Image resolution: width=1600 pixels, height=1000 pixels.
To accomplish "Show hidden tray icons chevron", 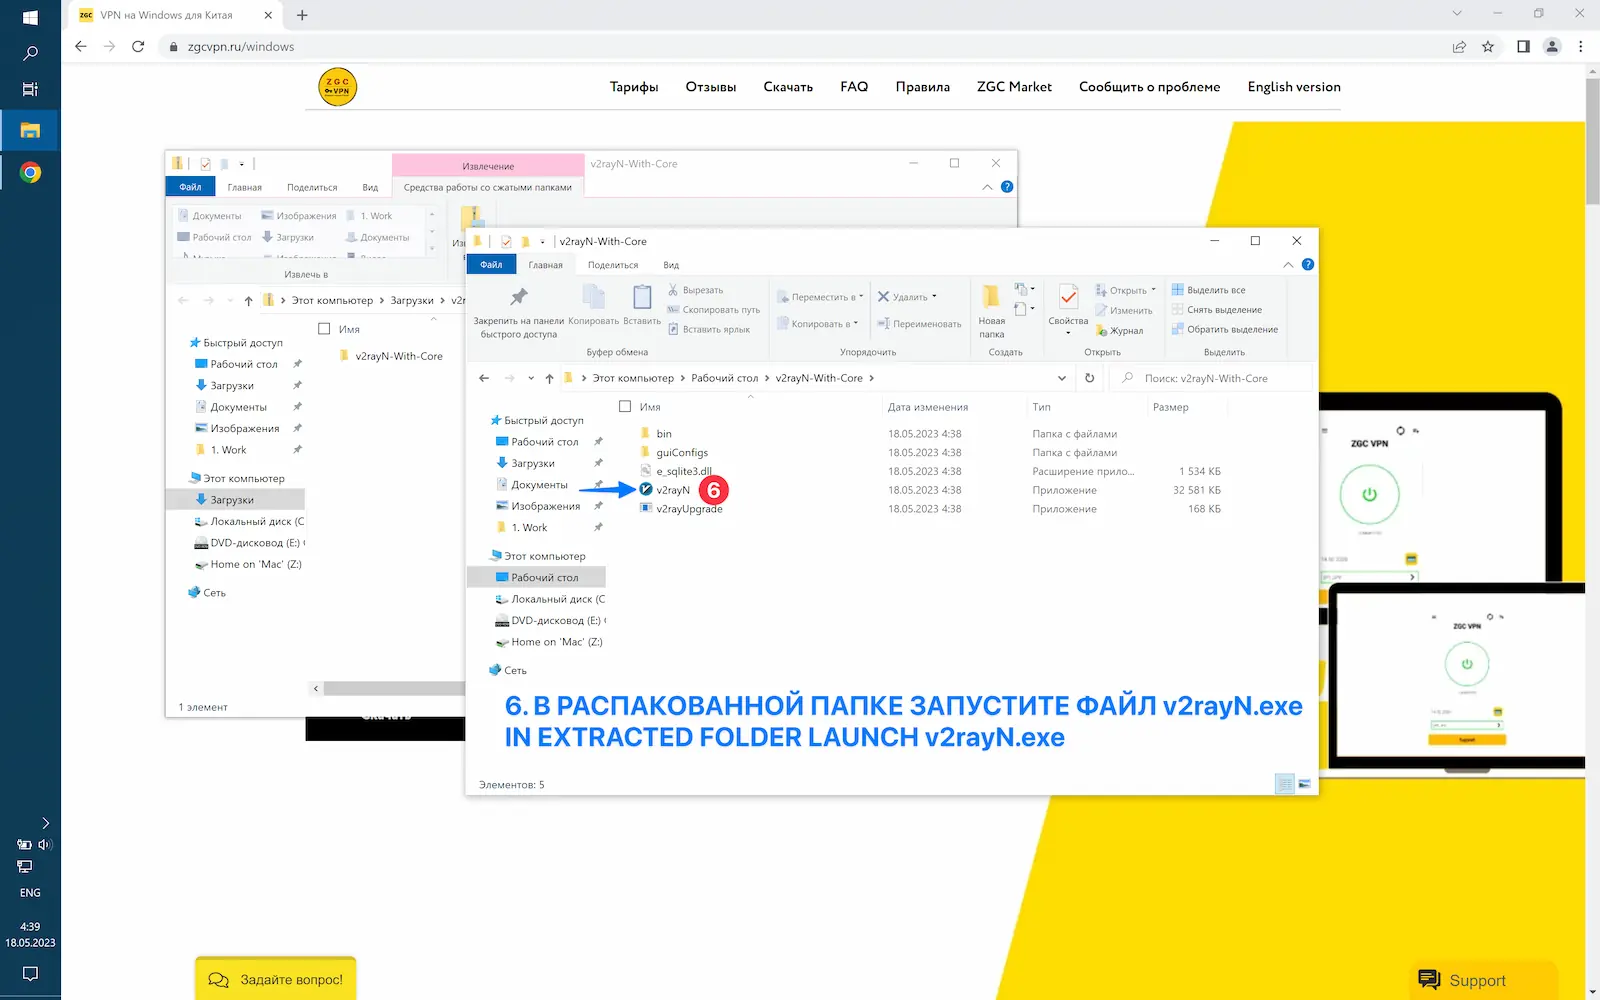I will point(45,823).
